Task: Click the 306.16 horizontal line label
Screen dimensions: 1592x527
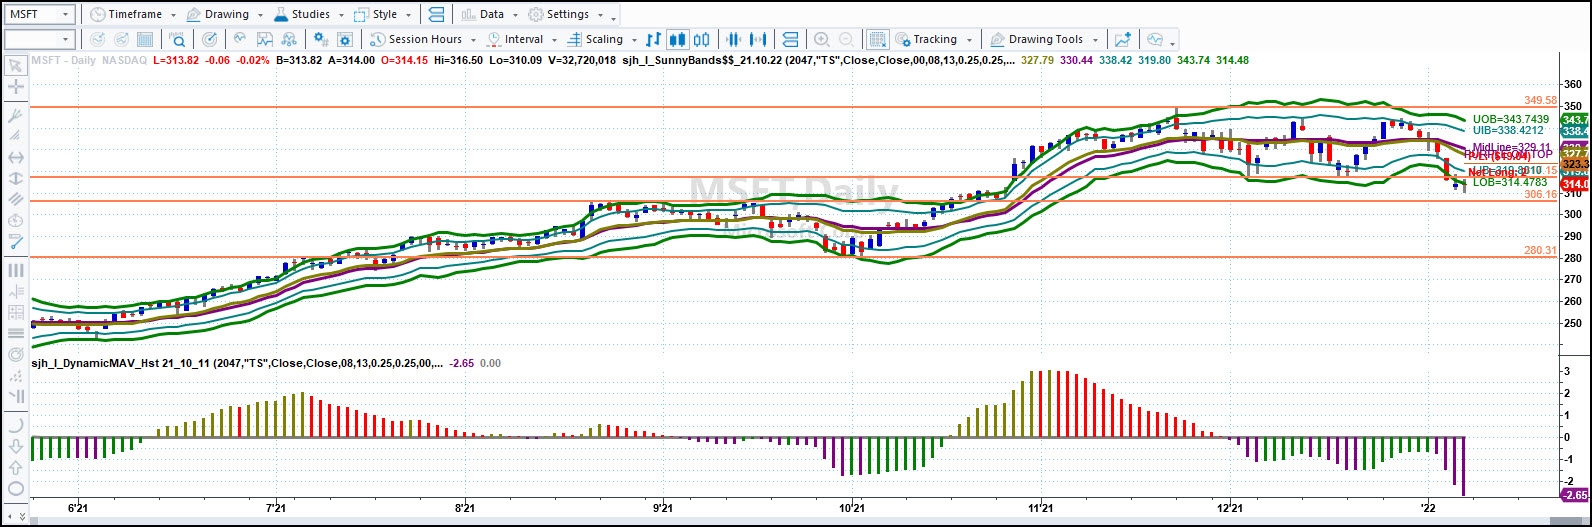Action: tap(1540, 195)
